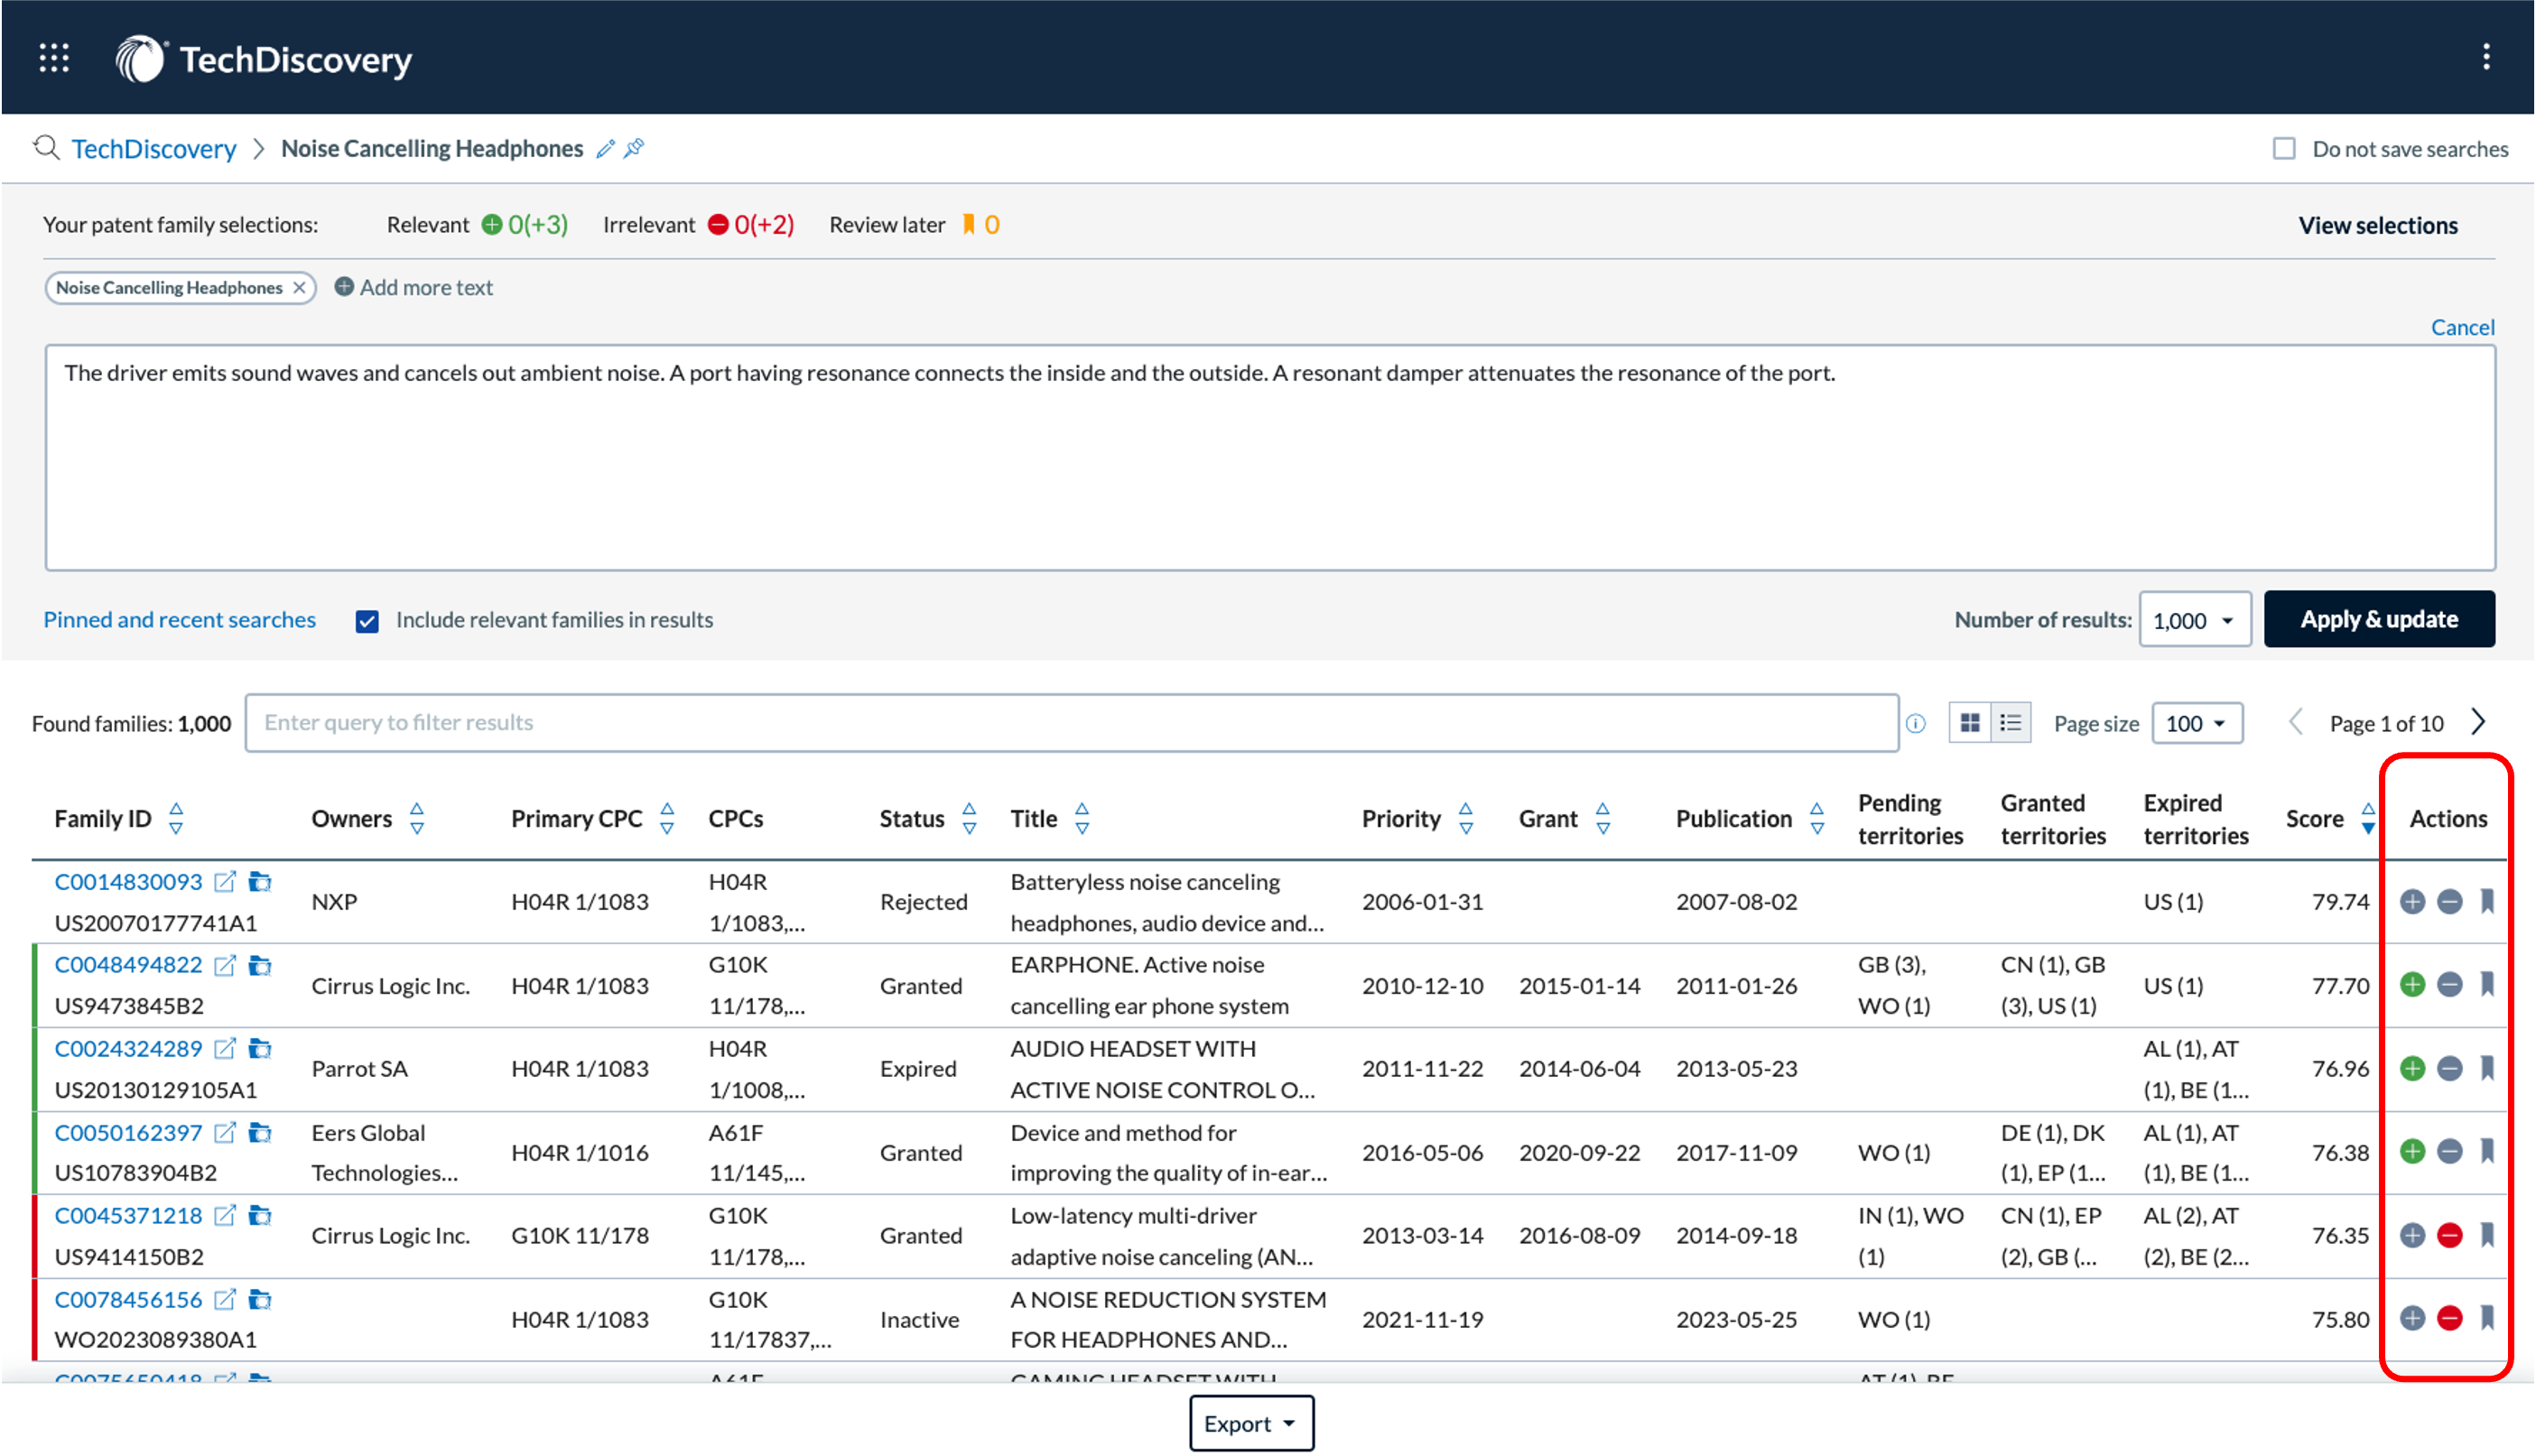Image resolution: width=2536 pixels, height=1456 pixels.
Task: Sort by Owners column
Action: (x=417, y=819)
